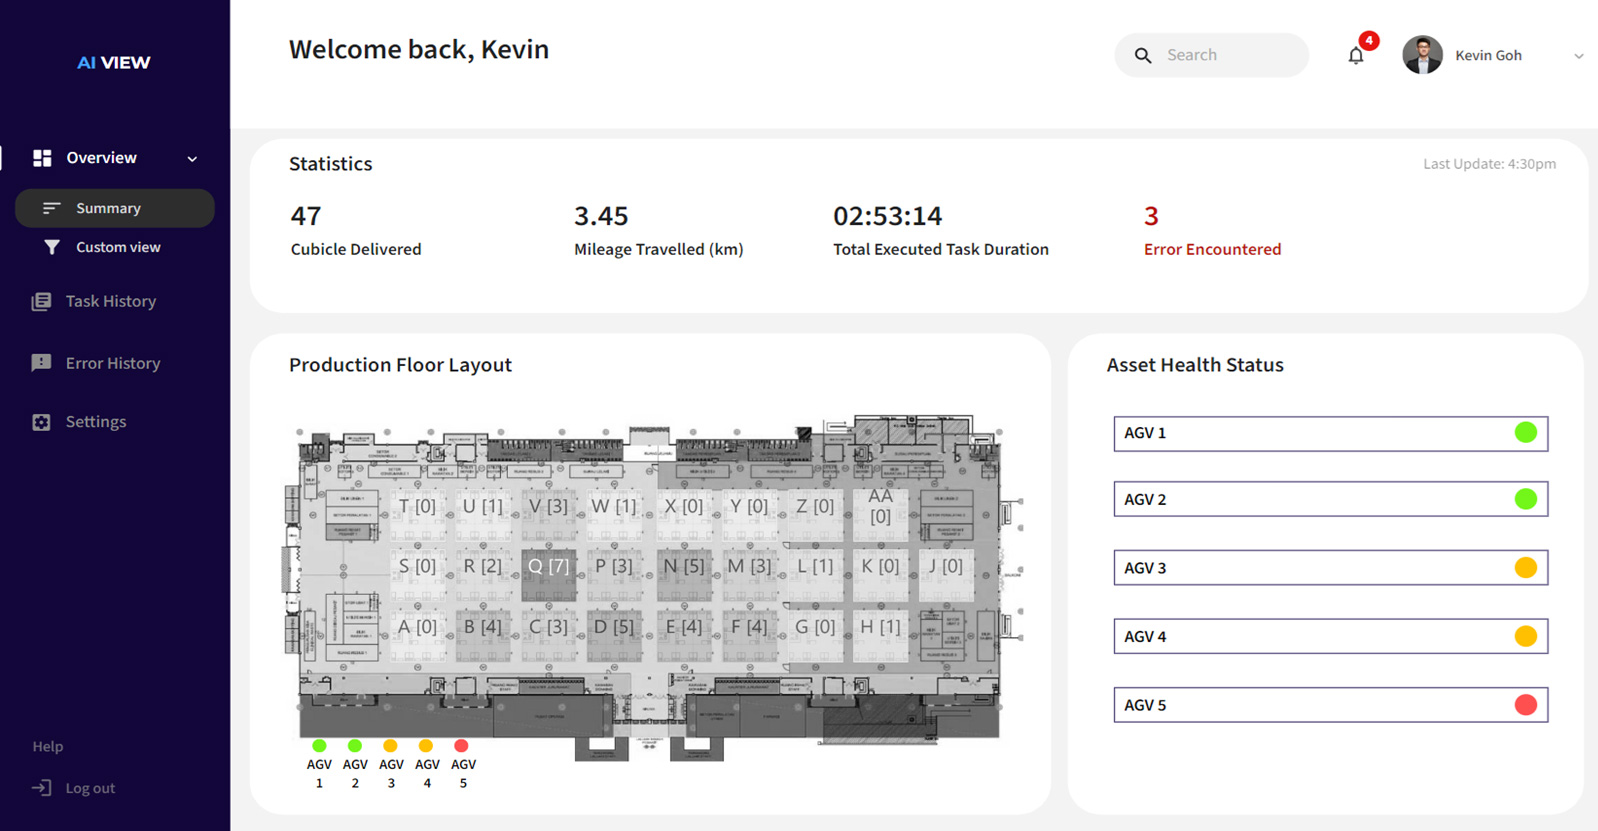
Task: Click the red AGV 5 status indicator
Action: (x=1525, y=705)
